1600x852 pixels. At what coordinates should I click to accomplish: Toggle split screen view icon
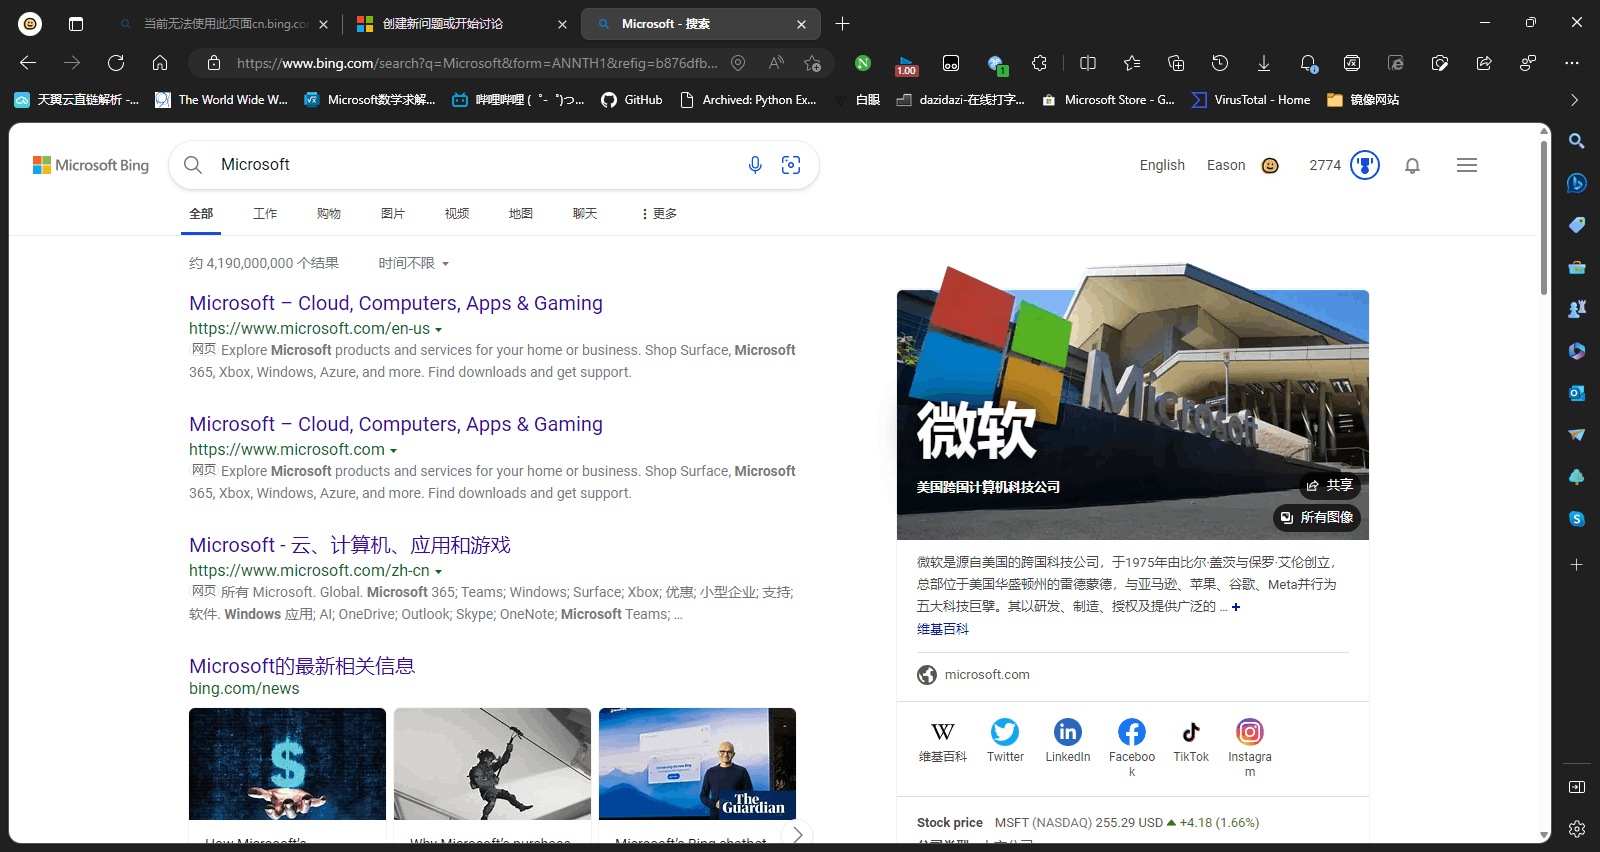click(x=1088, y=63)
